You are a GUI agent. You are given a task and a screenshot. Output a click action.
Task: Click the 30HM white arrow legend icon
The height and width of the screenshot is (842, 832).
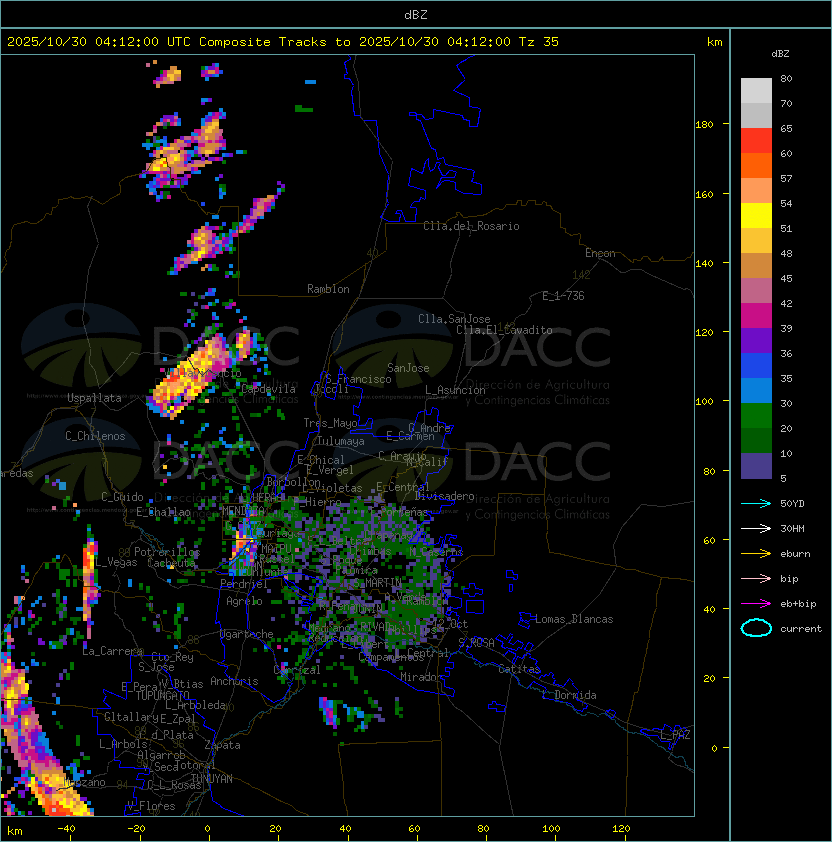click(x=756, y=528)
